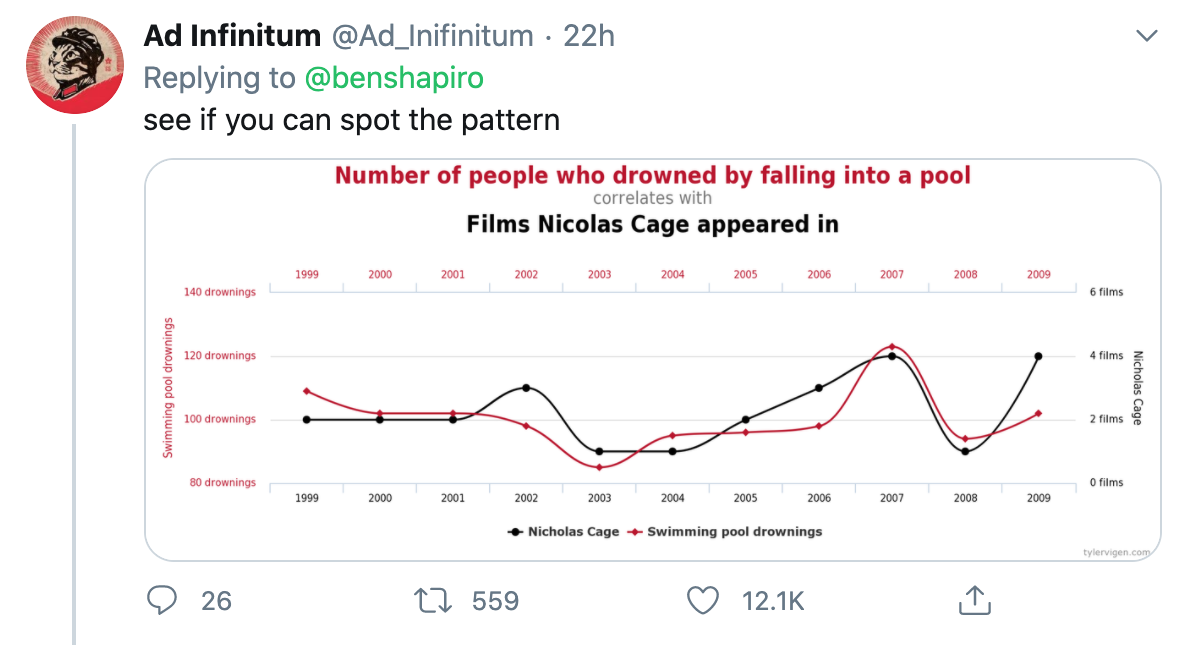The height and width of the screenshot is (645, 1191).
Task: View the 12.1K likes count
Action: click(x=772, y=601)
